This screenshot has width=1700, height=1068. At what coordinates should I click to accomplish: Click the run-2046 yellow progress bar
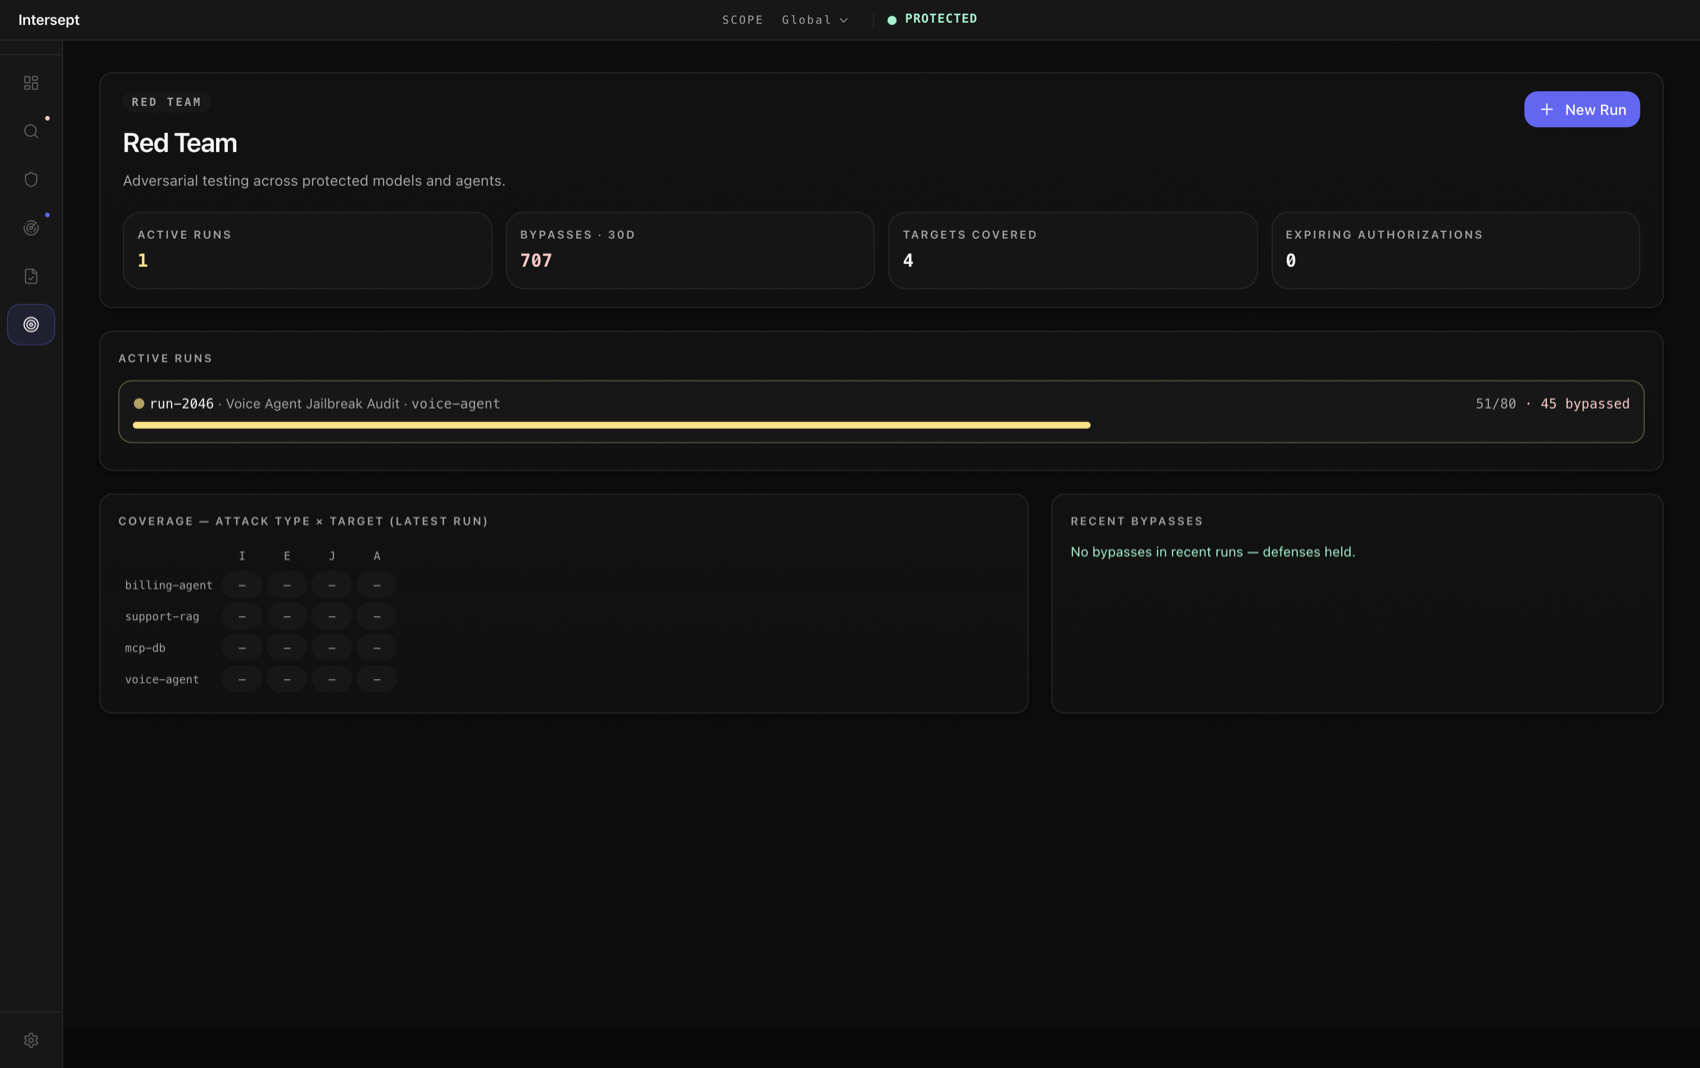pos(611,425)
